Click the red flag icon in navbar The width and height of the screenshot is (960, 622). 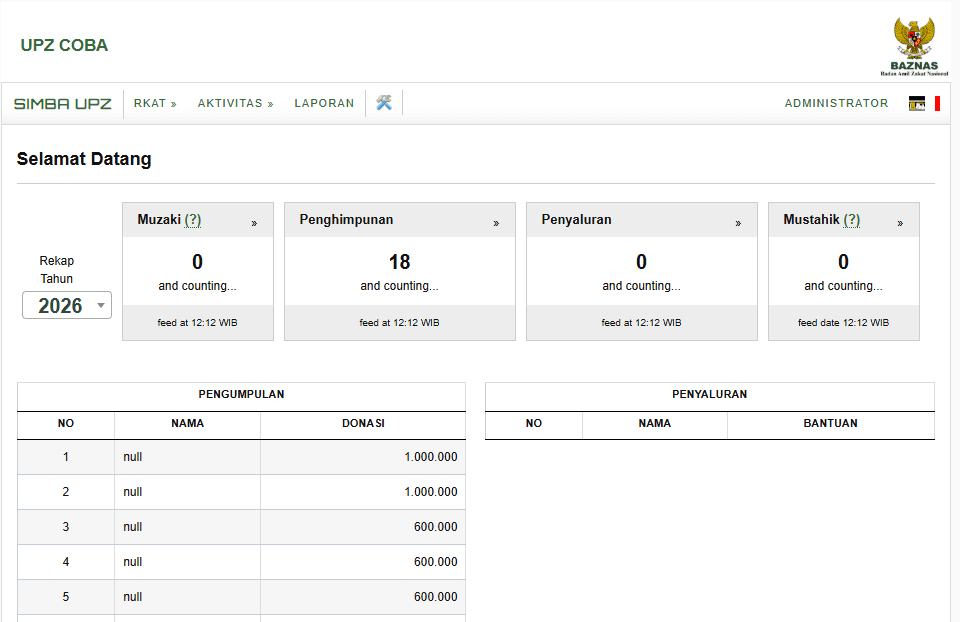937,103
